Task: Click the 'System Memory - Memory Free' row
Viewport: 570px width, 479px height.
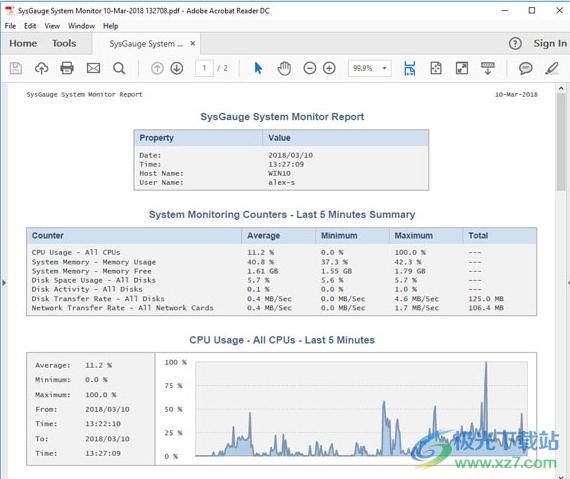Action: coord(281,271)
